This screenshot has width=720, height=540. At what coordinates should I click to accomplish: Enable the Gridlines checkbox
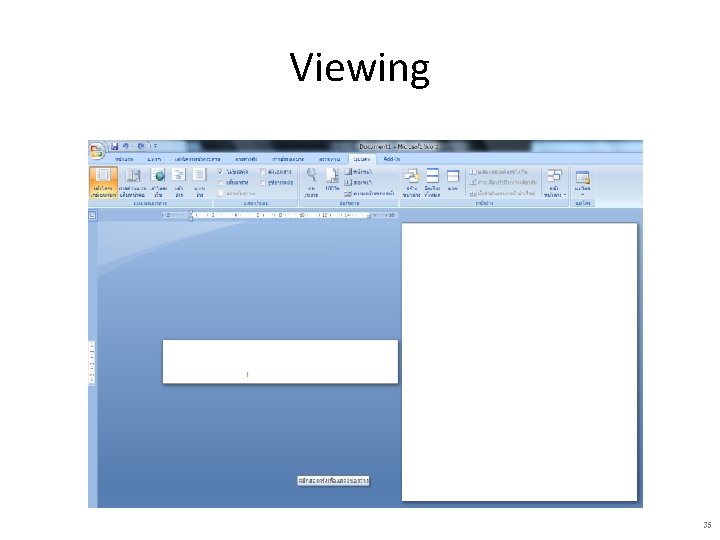[220, 182]
